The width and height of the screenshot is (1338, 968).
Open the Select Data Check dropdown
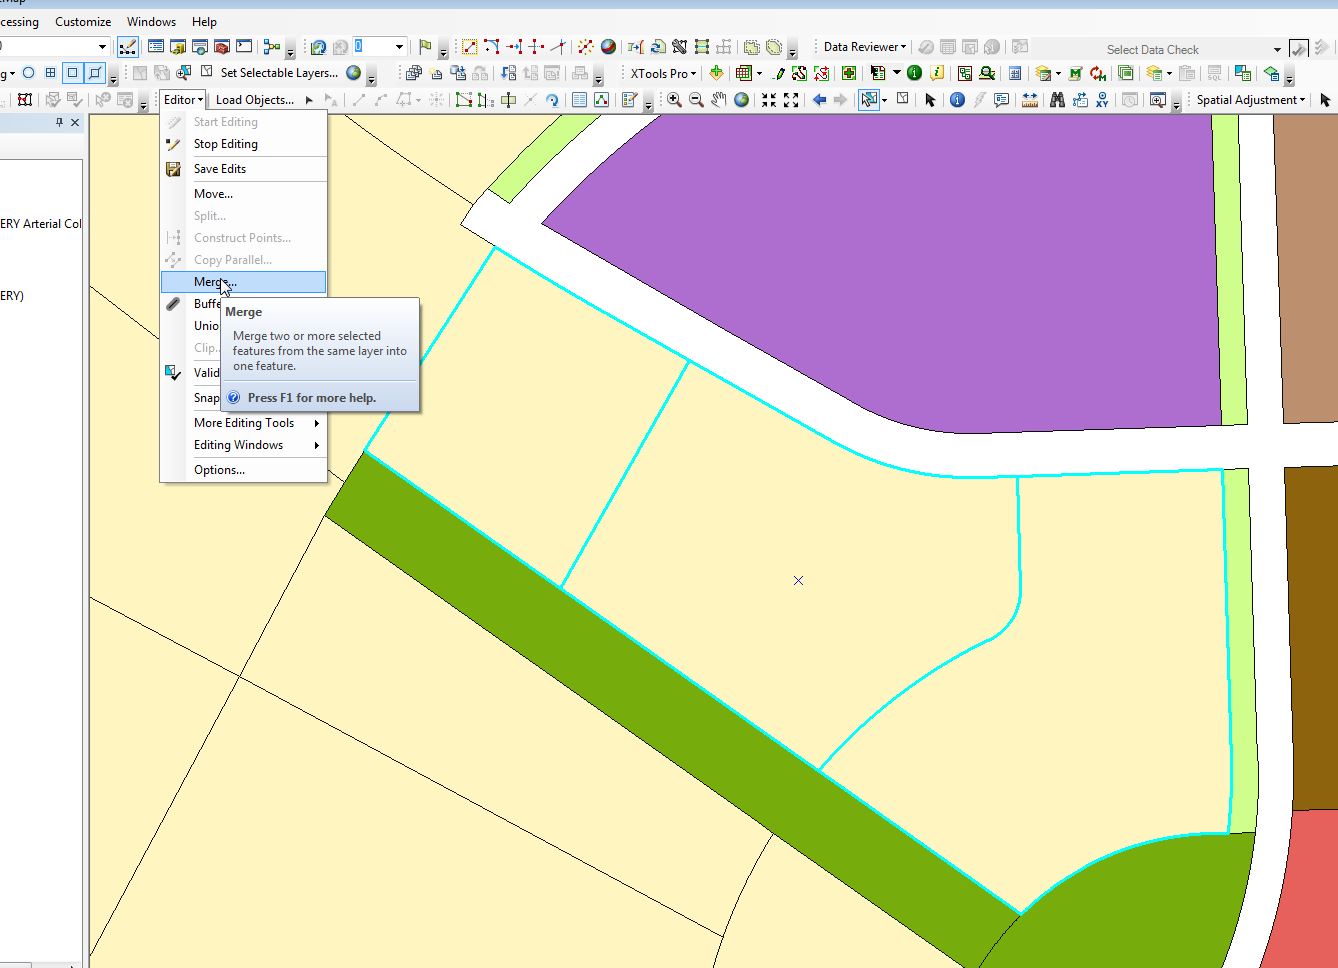[1276, 49]
